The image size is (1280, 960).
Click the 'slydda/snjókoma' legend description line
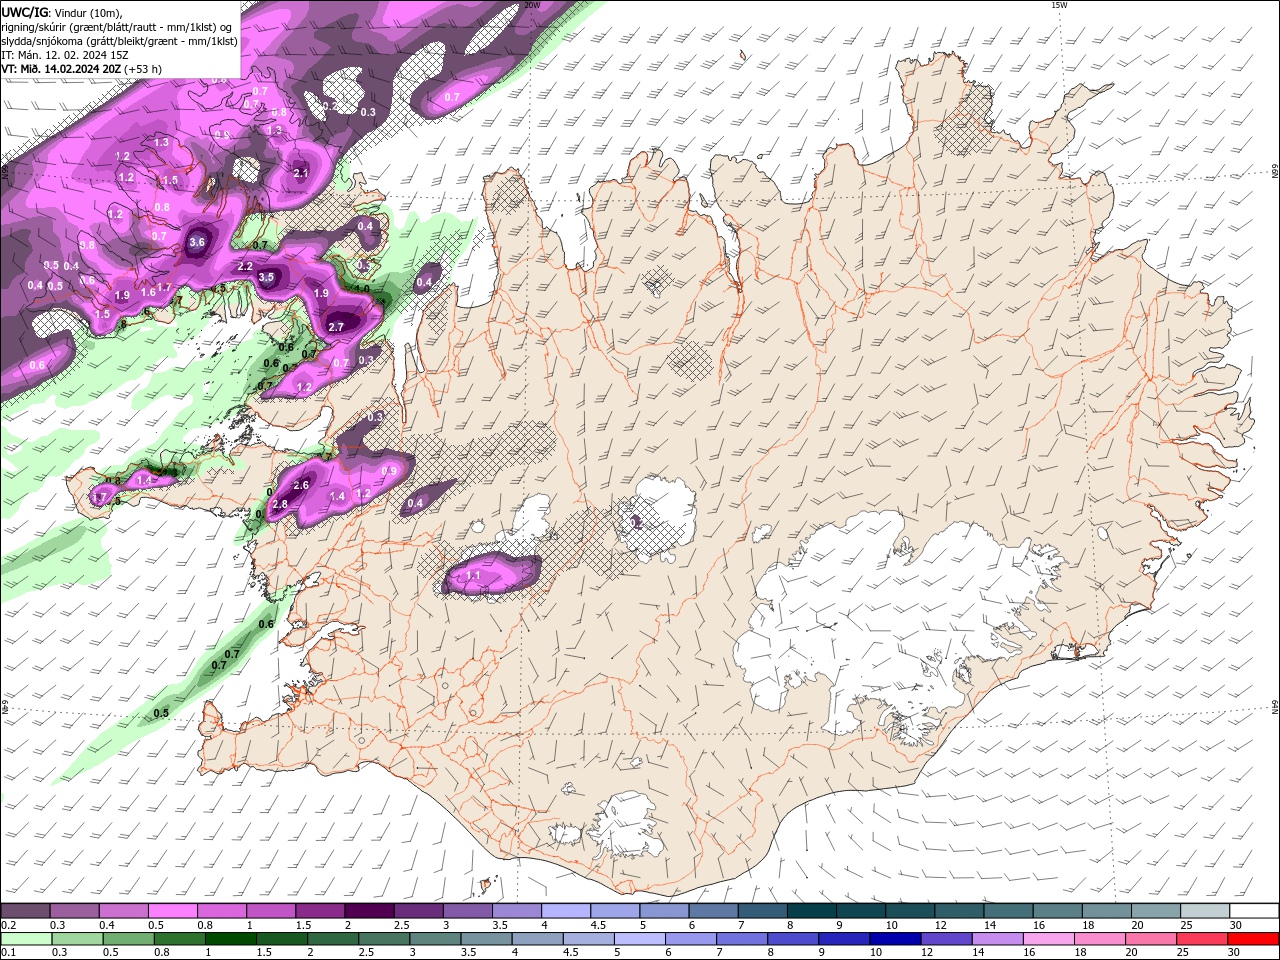click(119, 41)
